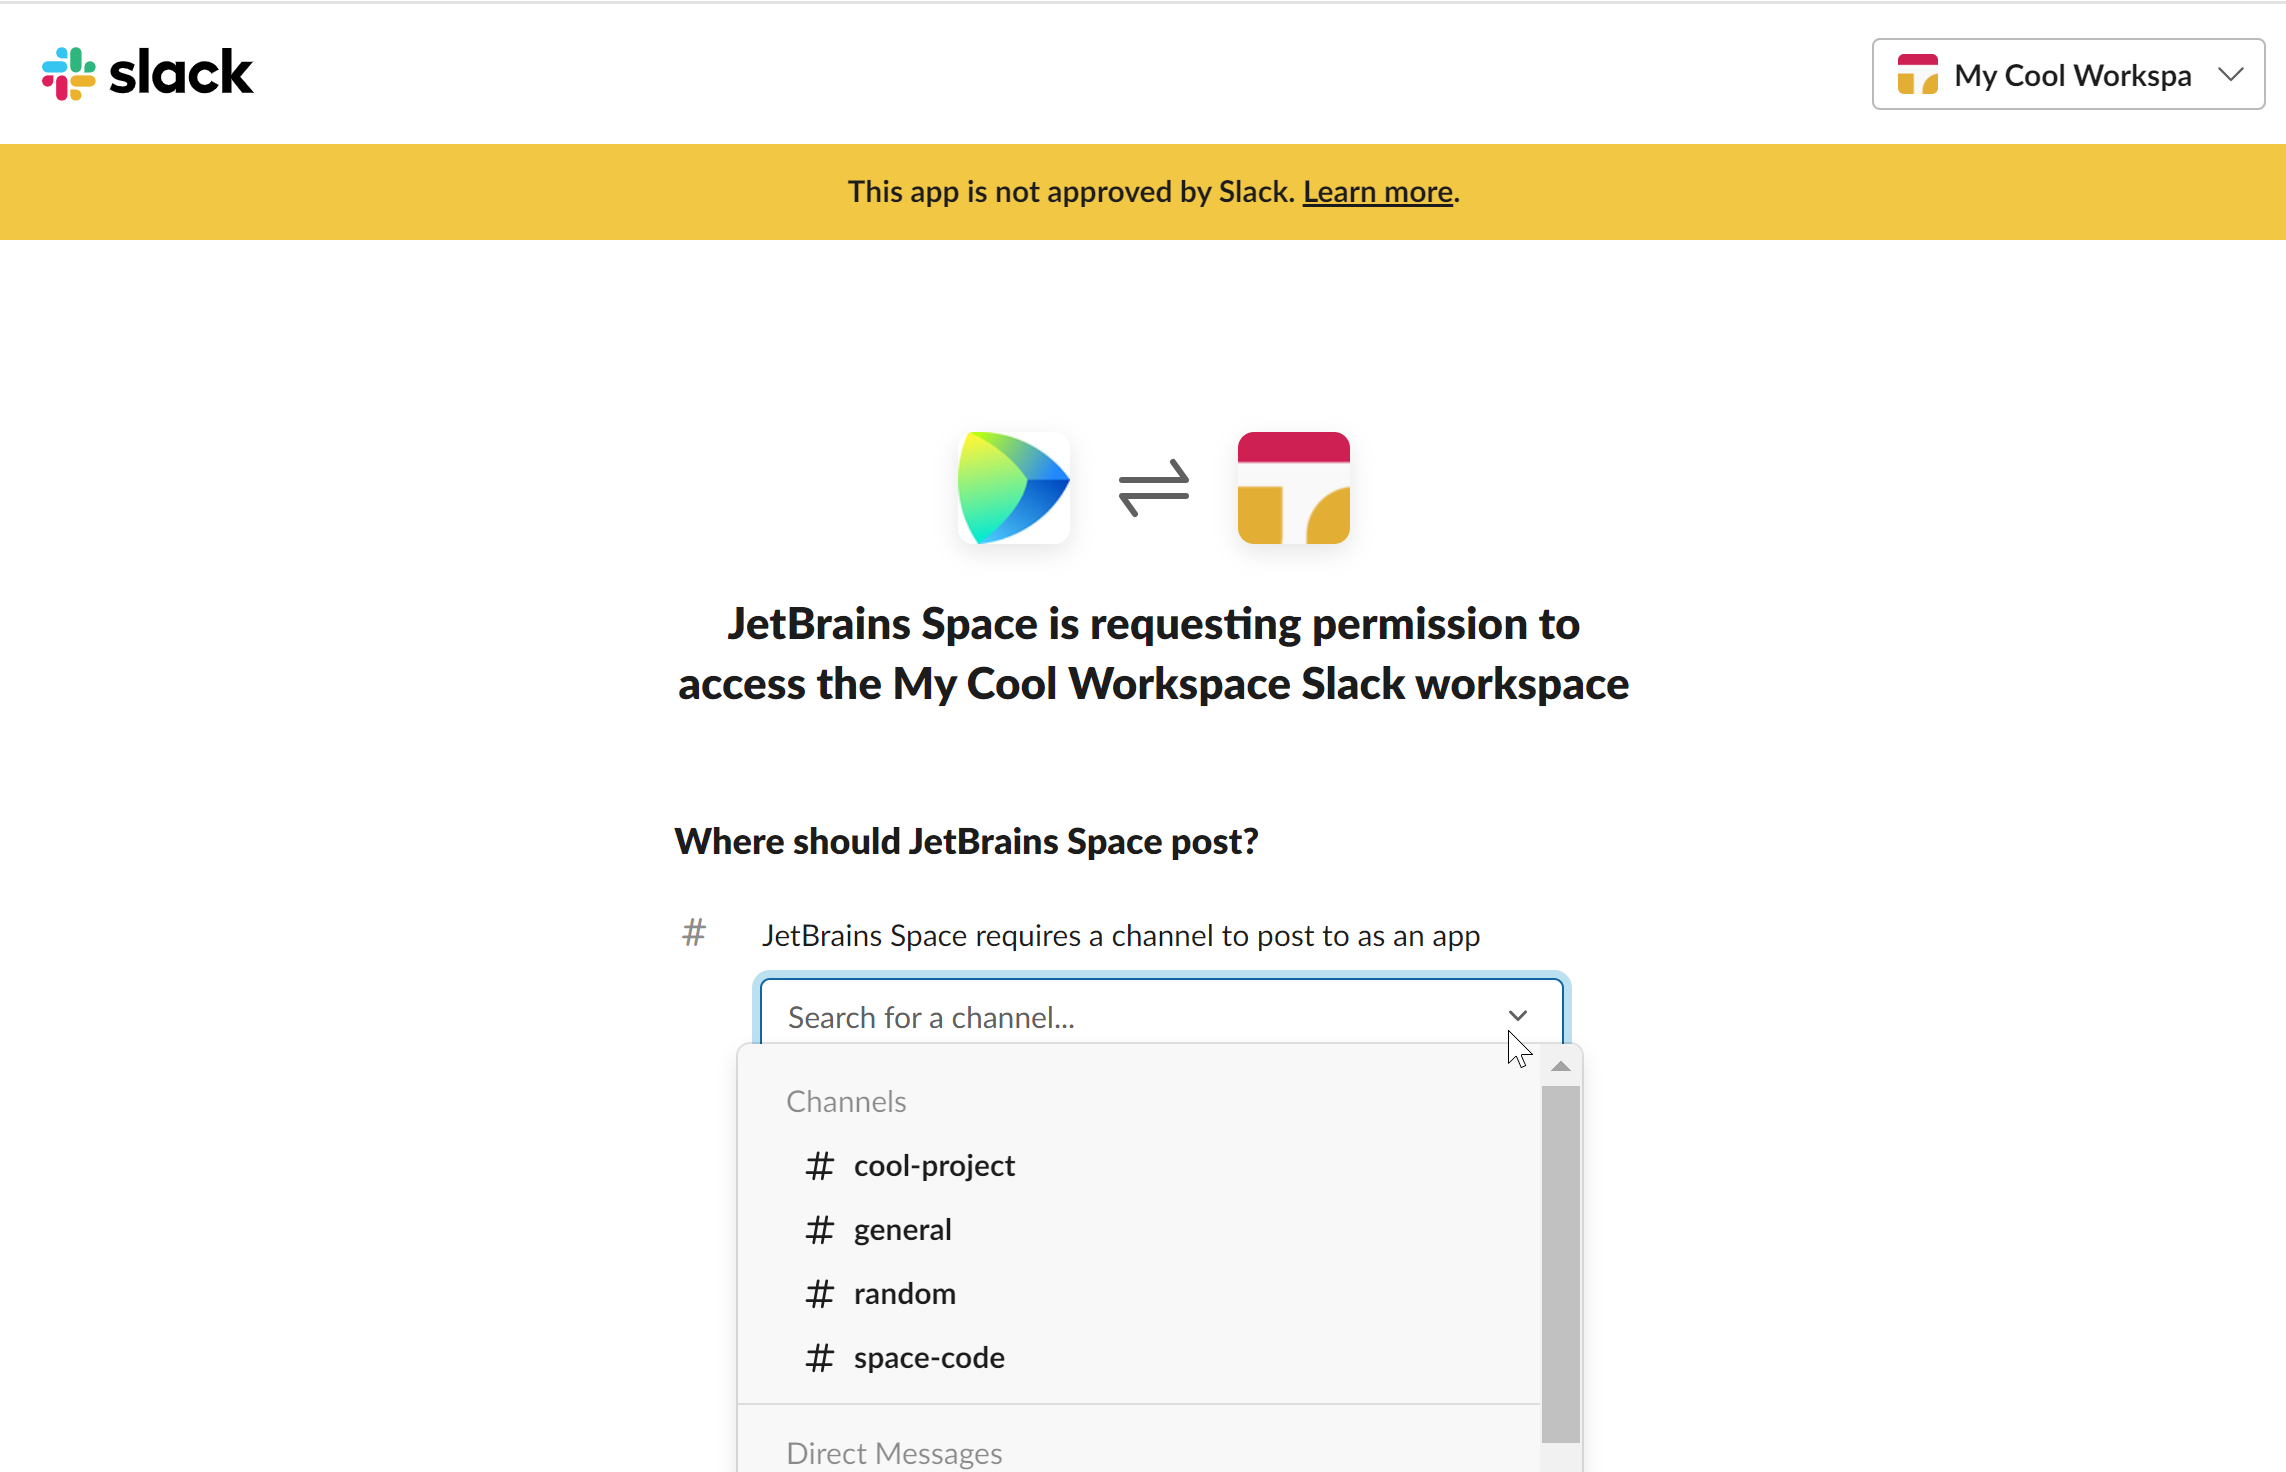Click the Direct Messages section header
The width and height of the screenshot is (2286, 1472).
click(894, 1453)
